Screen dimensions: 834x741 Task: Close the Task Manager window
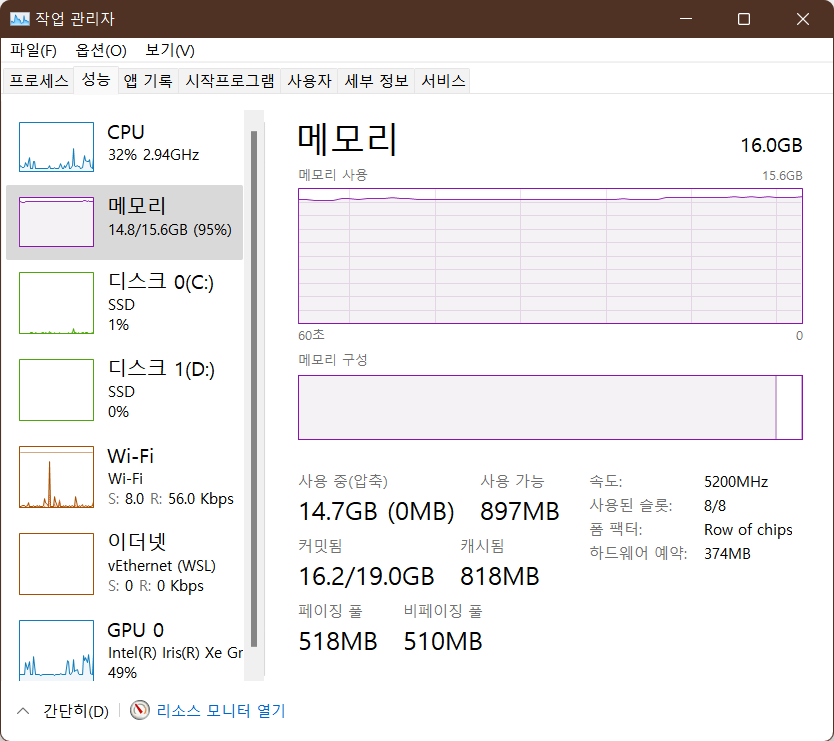pyautogui.click(x=803, y=19)
